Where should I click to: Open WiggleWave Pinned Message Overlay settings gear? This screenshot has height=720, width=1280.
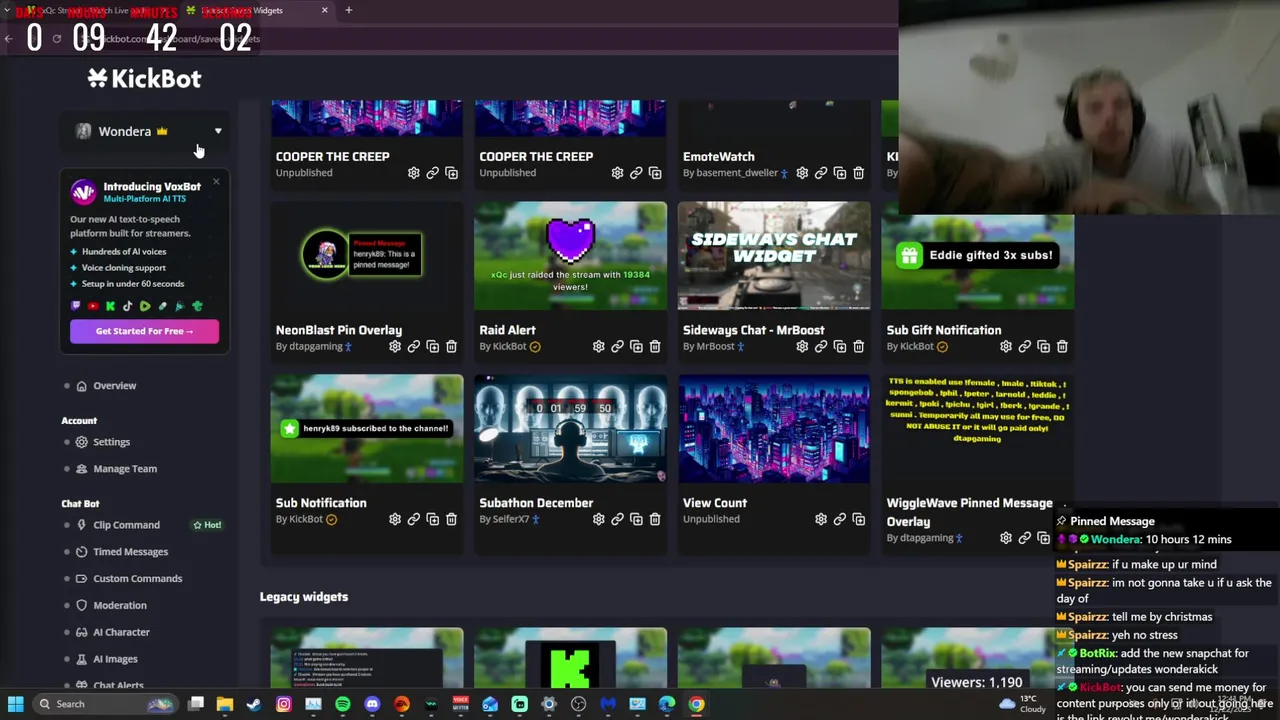(1006, 538)
